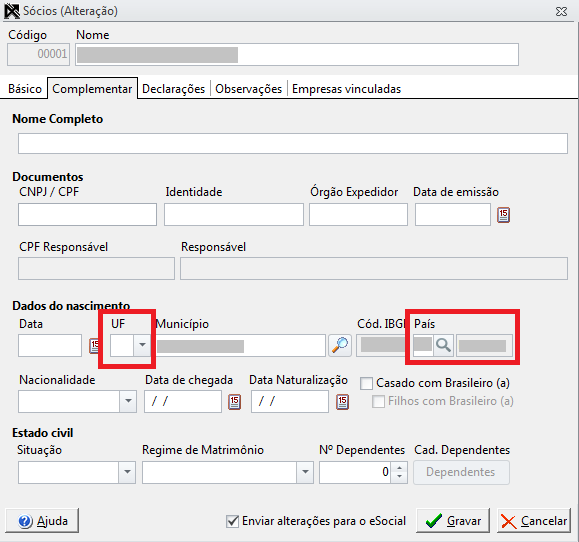This screenshot has width=579, height=542.
Task: Open the Empresas vinculadas tab
Action: coord(346,89)
